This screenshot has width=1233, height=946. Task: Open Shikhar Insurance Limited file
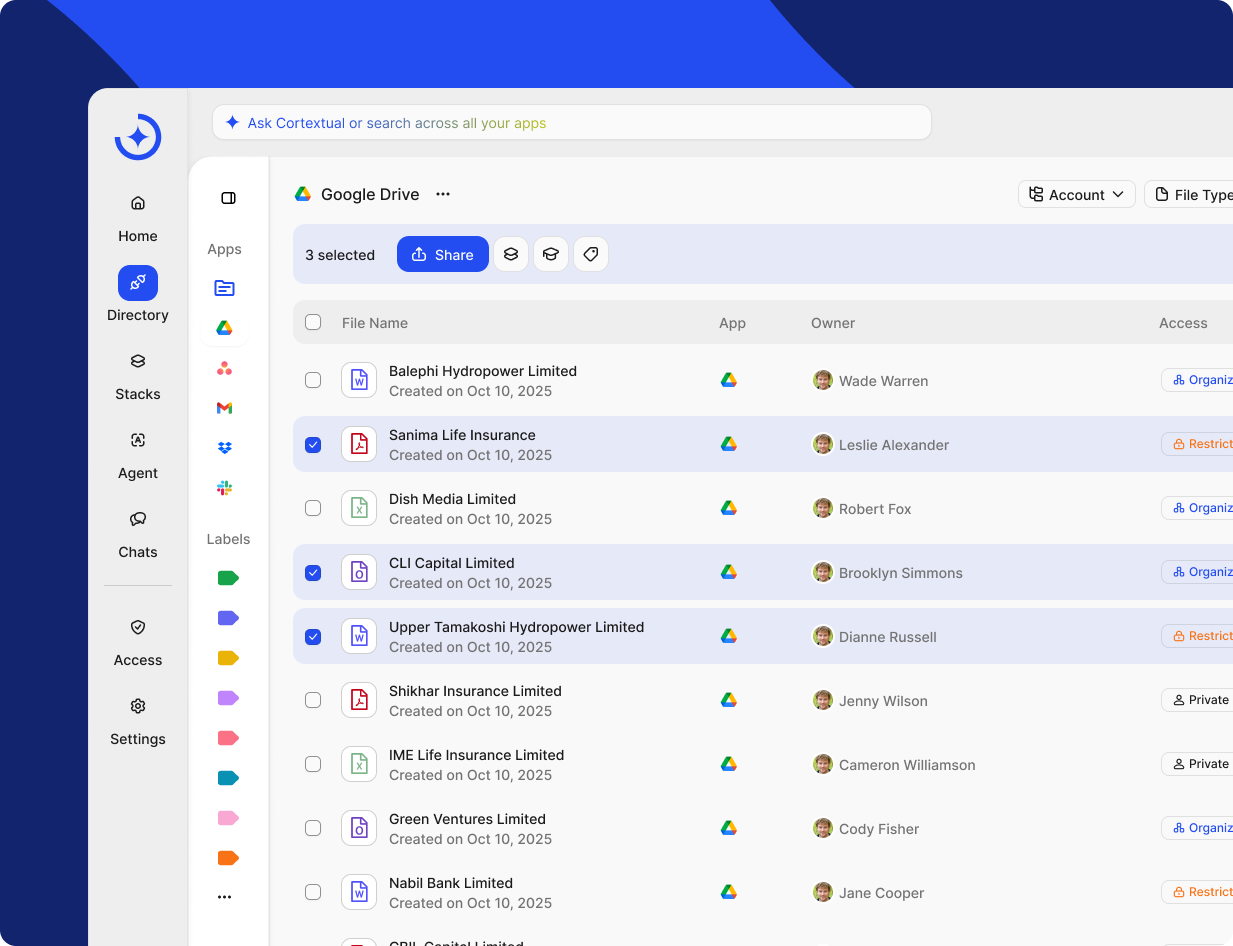(475, 691)
